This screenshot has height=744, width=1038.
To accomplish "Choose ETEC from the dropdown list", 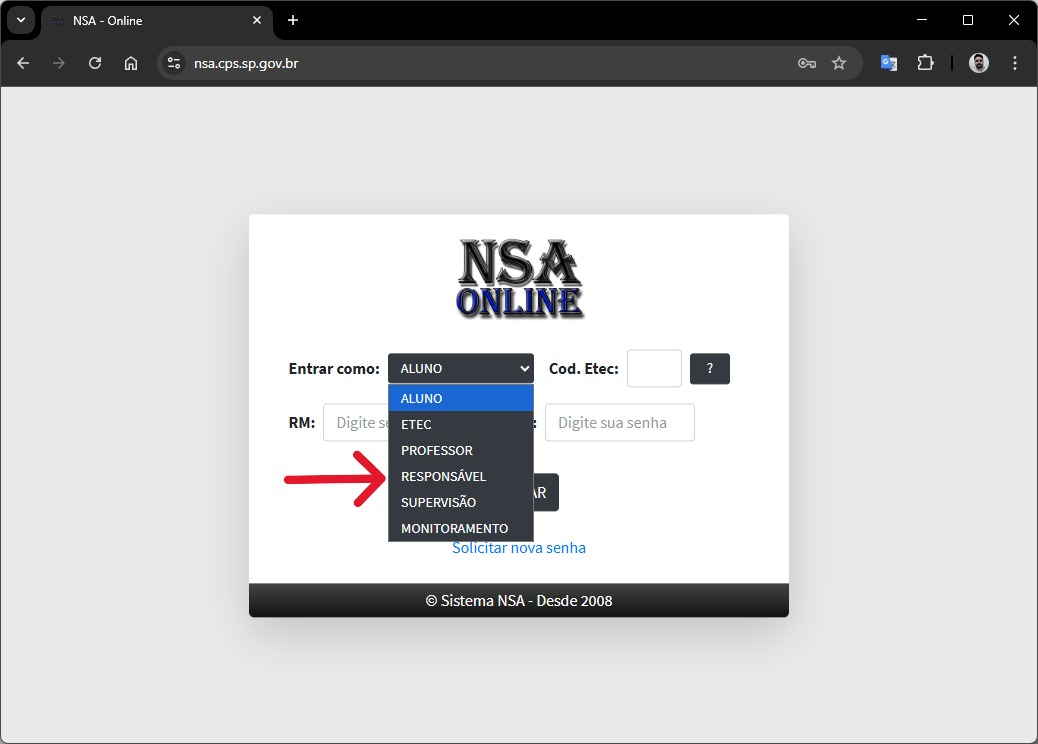I will [x=460, y=424].
